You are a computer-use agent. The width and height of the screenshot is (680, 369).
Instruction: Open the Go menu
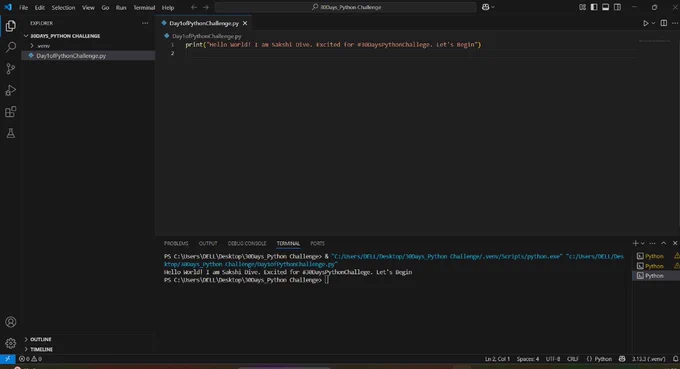tap(105, 7)
